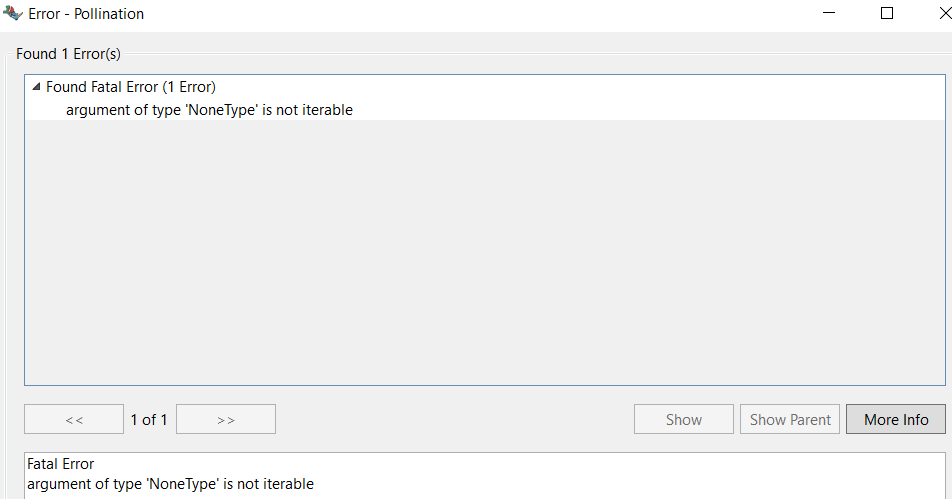Click the "1 of 1" error counter
The width and height of the screenshot is (952, 499).
pyautogui.click(x=149, y=420)
